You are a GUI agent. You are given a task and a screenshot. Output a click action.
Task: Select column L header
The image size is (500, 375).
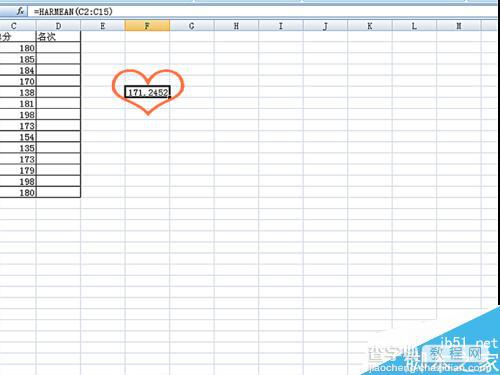pyautogui.click(x=414, y=26)
